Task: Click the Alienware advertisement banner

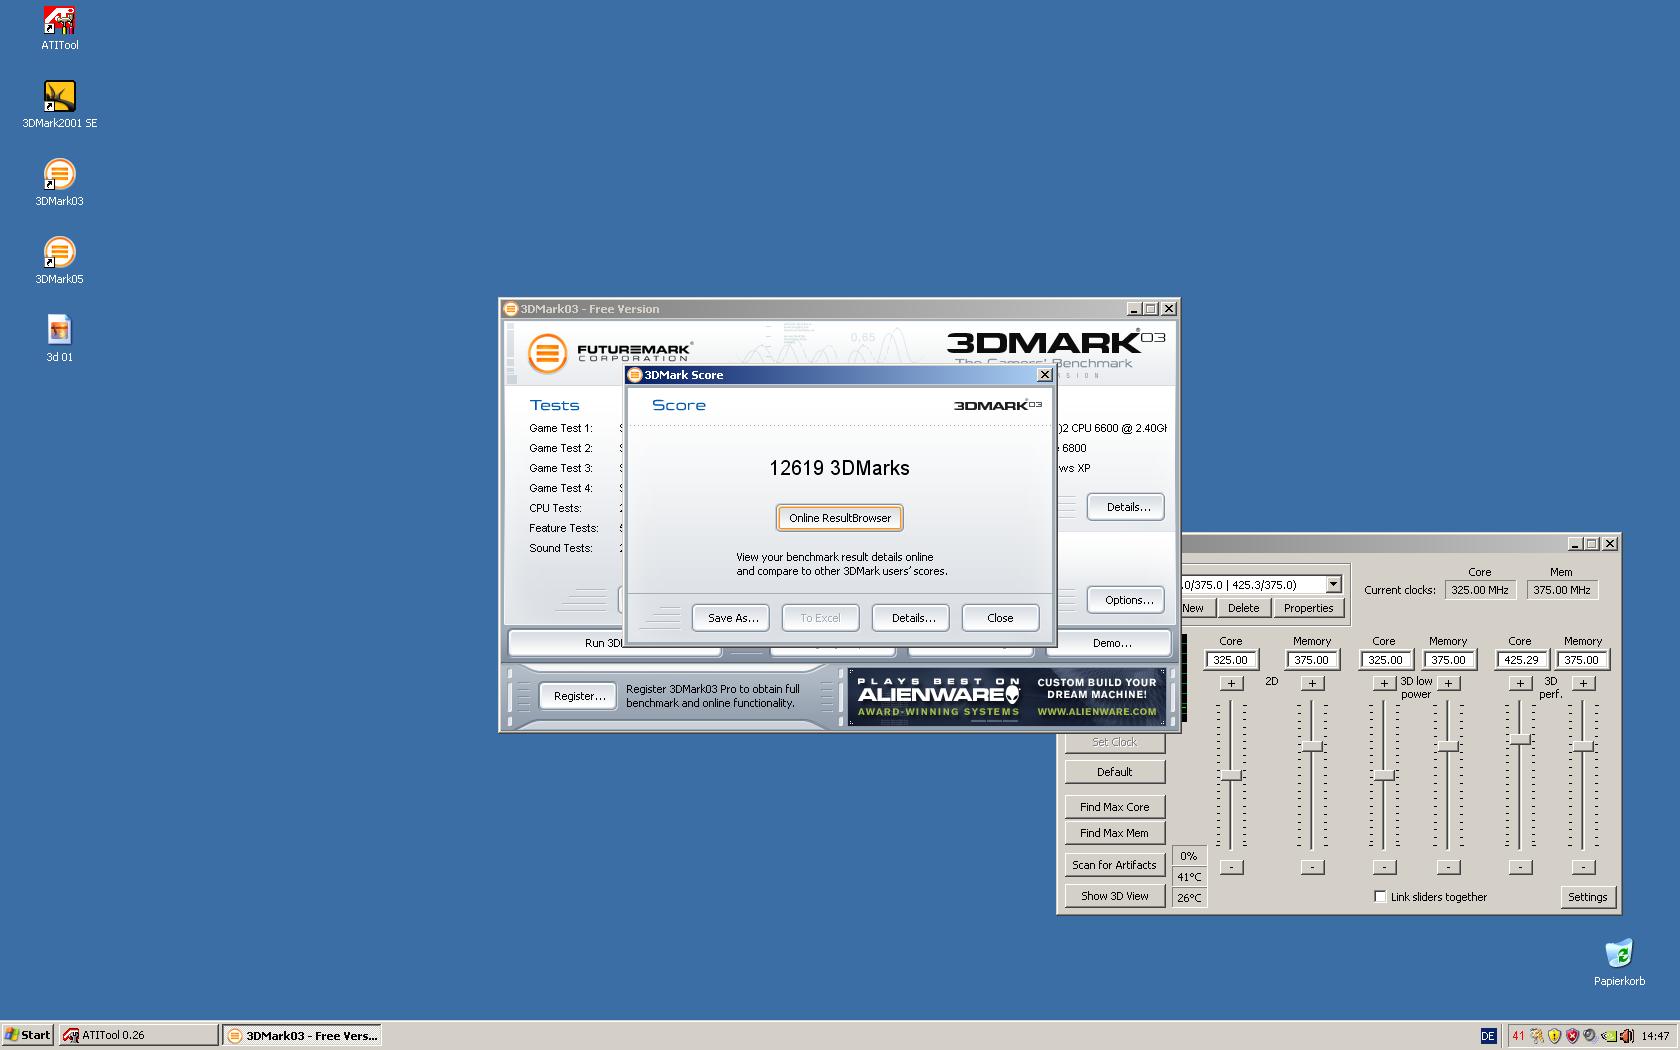Action: tap(1007, 697)
